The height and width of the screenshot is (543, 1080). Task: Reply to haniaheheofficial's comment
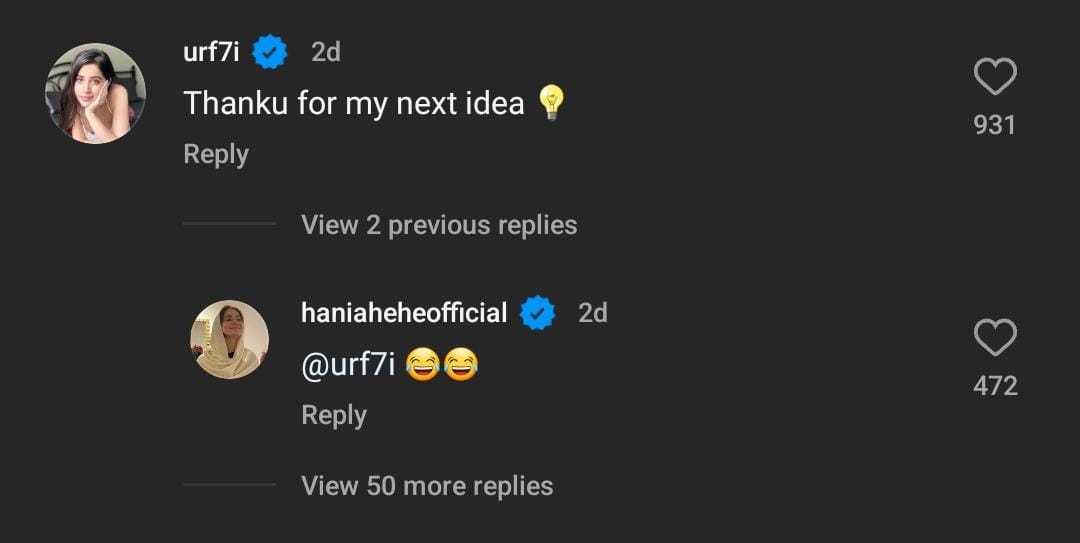pyautogui.click(x=334, y=415)
